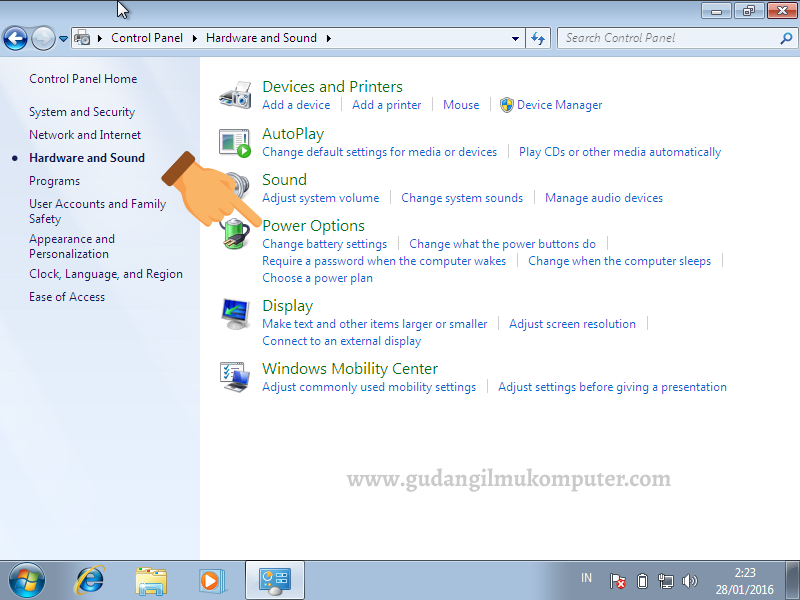
Task: Open Devices and Printers via its printer icon
Action: [235, 95]
